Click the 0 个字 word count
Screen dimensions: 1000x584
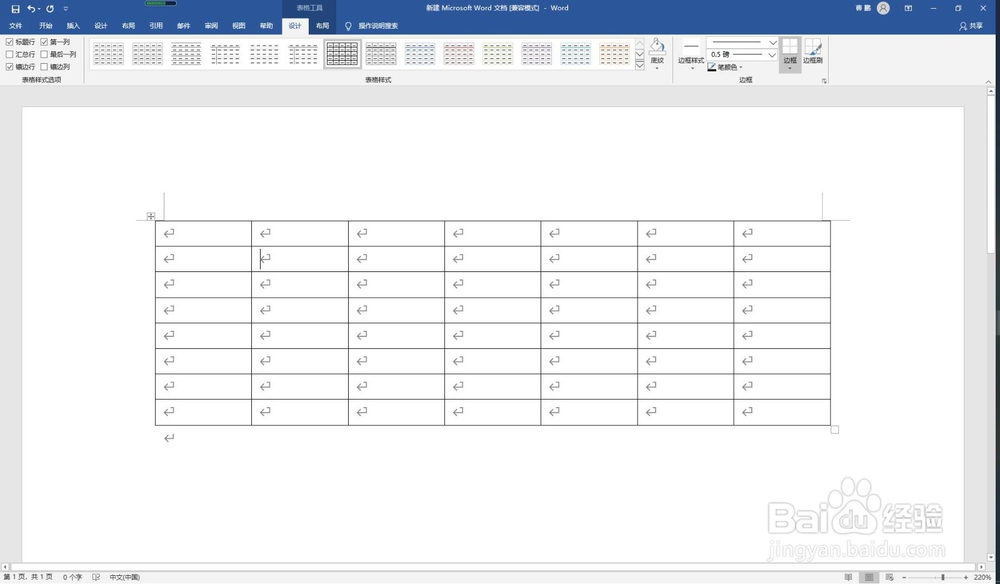[x=72, y=577]
